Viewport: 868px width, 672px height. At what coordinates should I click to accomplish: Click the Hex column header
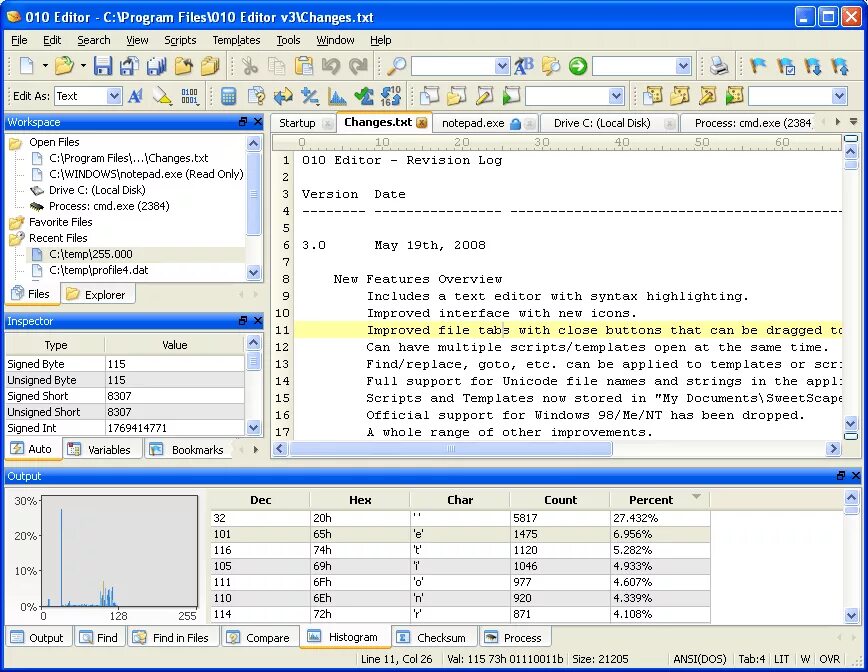click(360, 500)
